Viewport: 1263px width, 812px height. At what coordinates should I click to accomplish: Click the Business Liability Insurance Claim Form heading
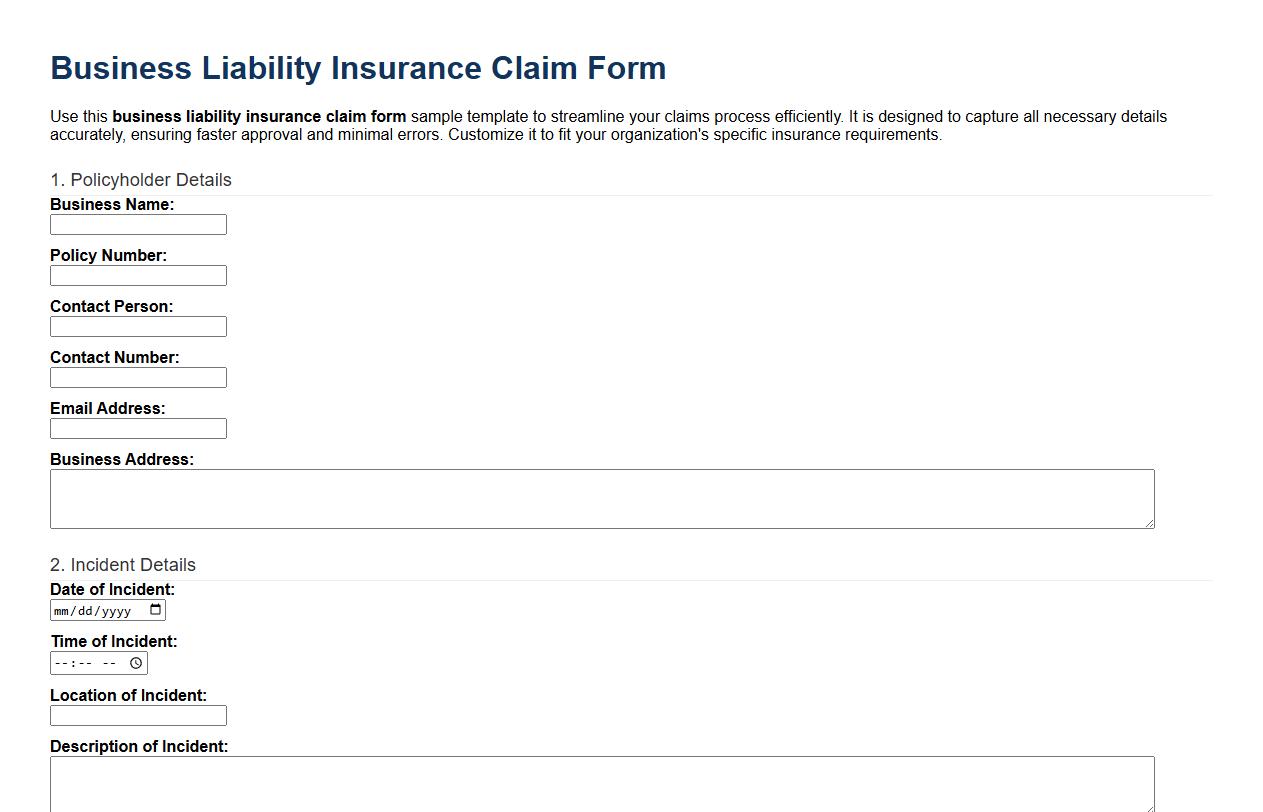(x=358, y=68)
